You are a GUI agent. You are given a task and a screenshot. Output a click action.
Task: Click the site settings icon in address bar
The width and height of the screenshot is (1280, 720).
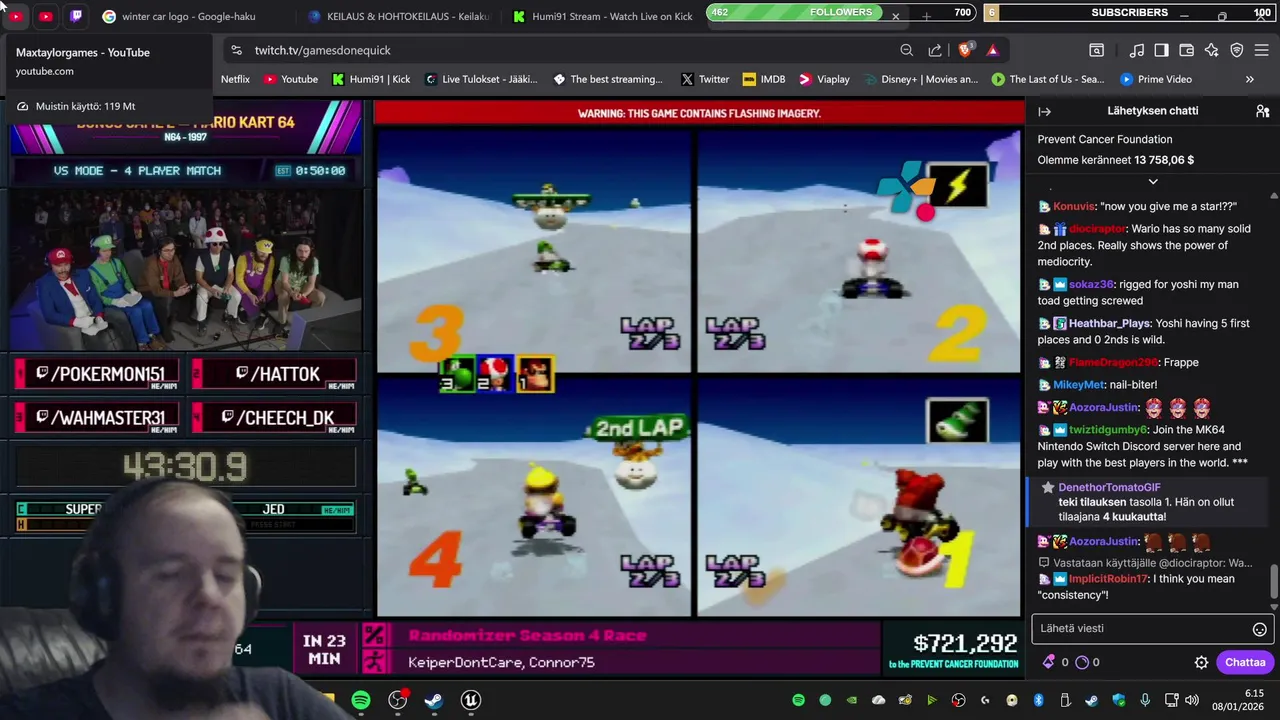[x=236, y=50]
